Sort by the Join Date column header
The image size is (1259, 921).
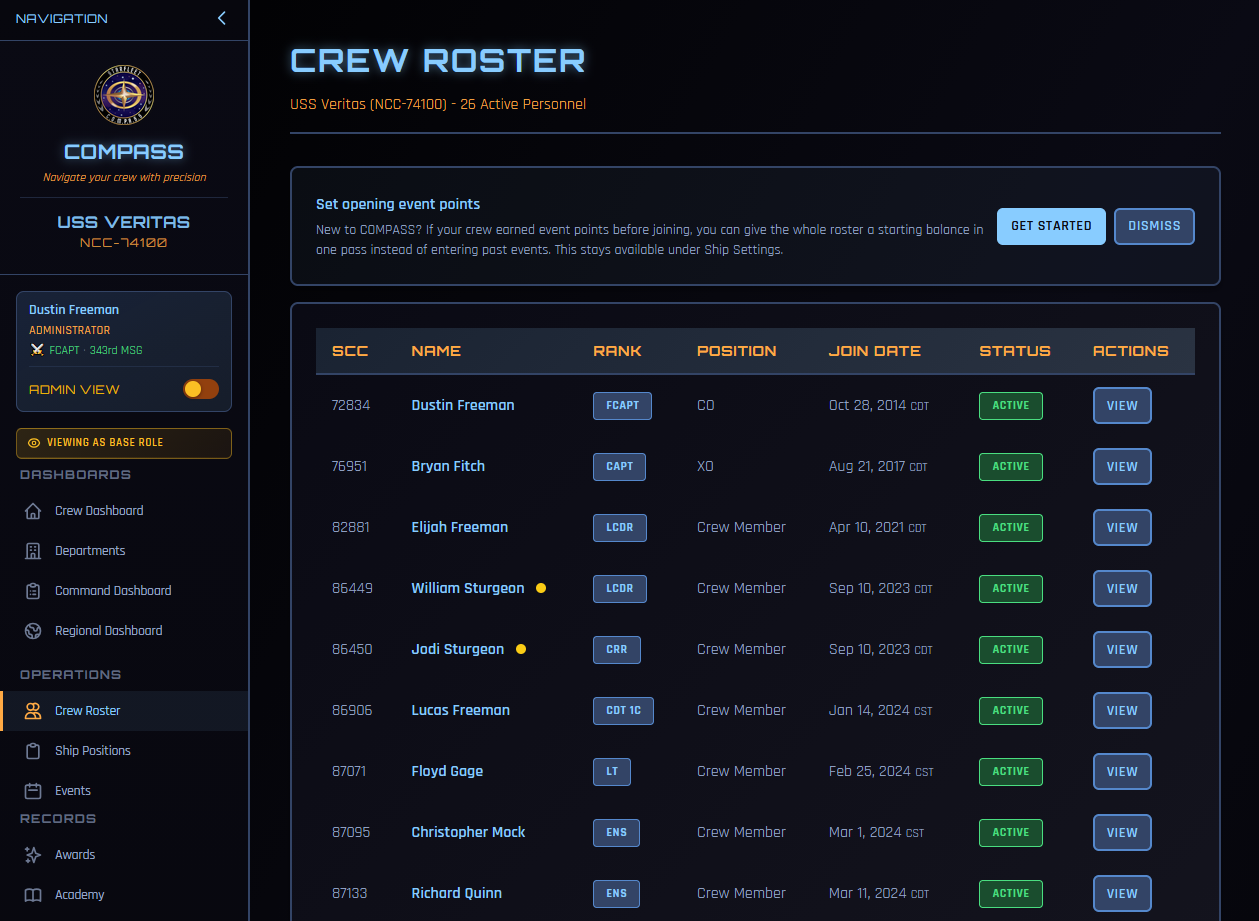(x=875, y=351)
